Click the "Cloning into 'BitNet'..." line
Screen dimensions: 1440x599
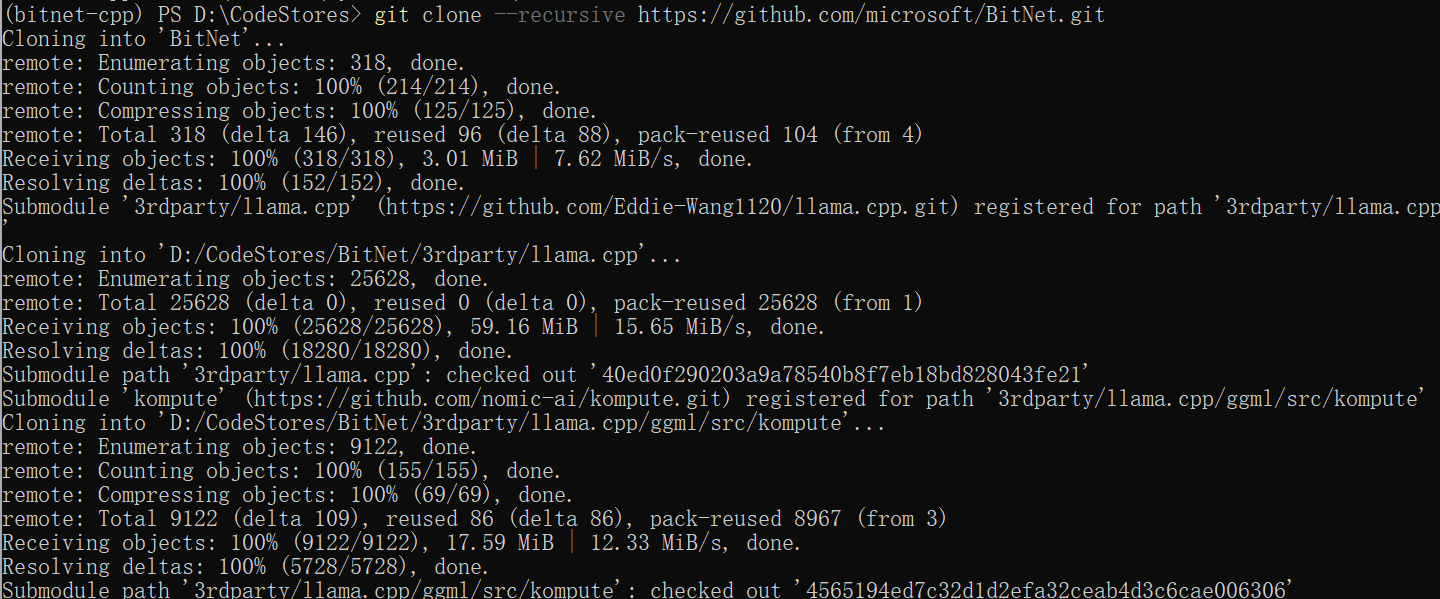(x=143, y=39)
